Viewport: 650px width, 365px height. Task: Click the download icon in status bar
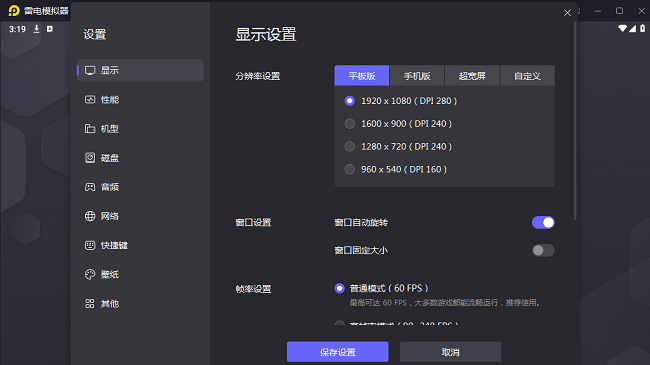[36, 29]
